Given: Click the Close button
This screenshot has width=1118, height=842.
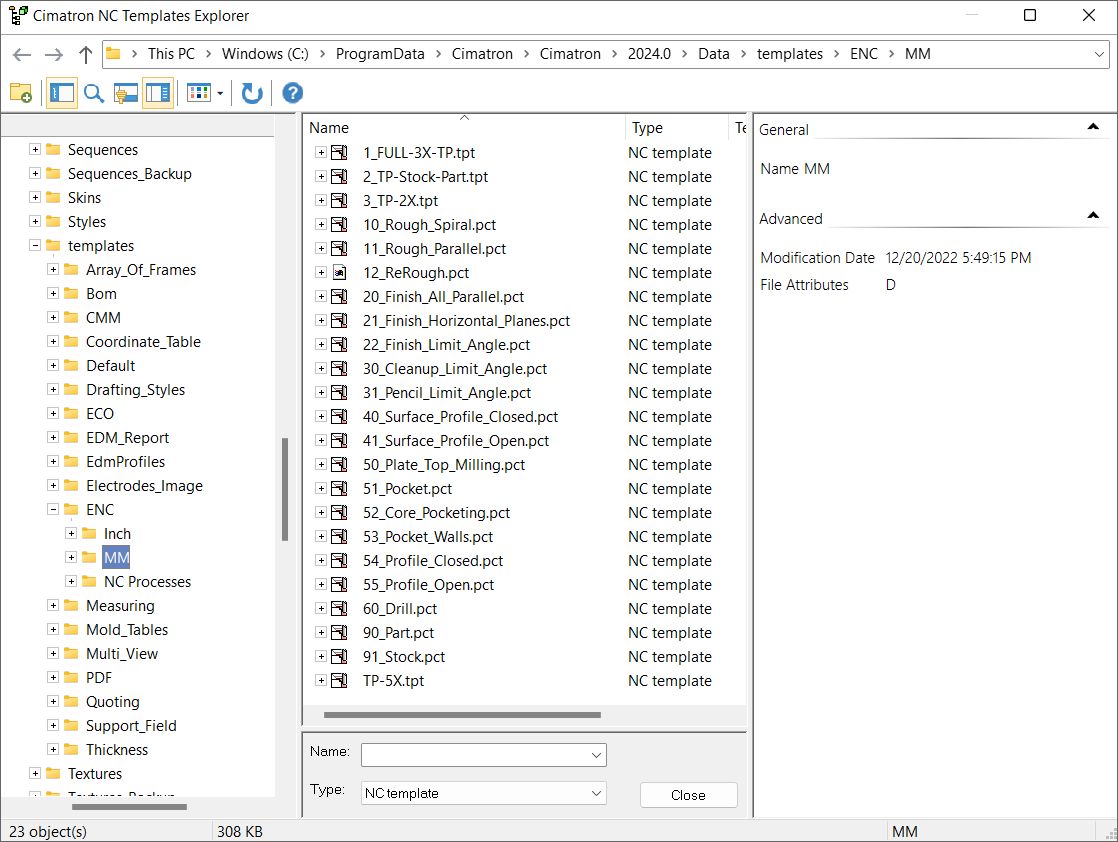Looking at the screenshot, I should coord(688,795).
